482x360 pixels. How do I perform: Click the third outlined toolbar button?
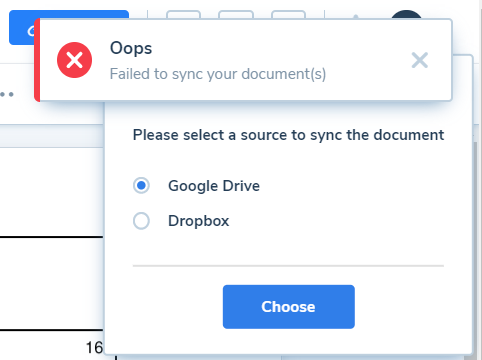pos(288,14)
